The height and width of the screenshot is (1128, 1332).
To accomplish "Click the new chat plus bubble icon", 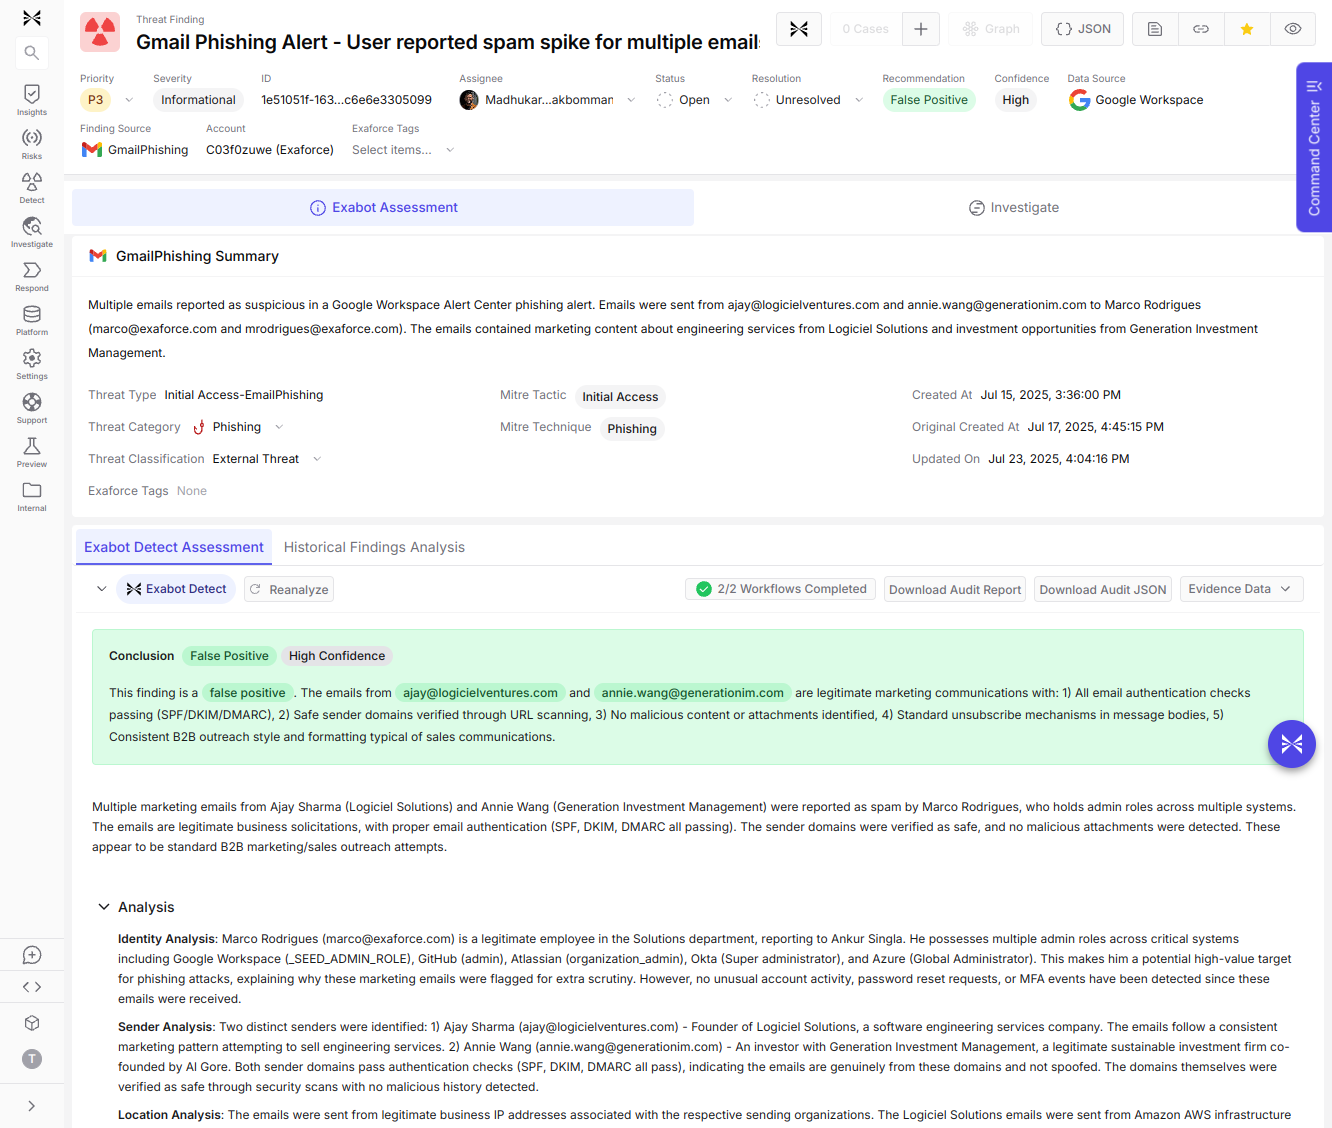I will 32,955.
